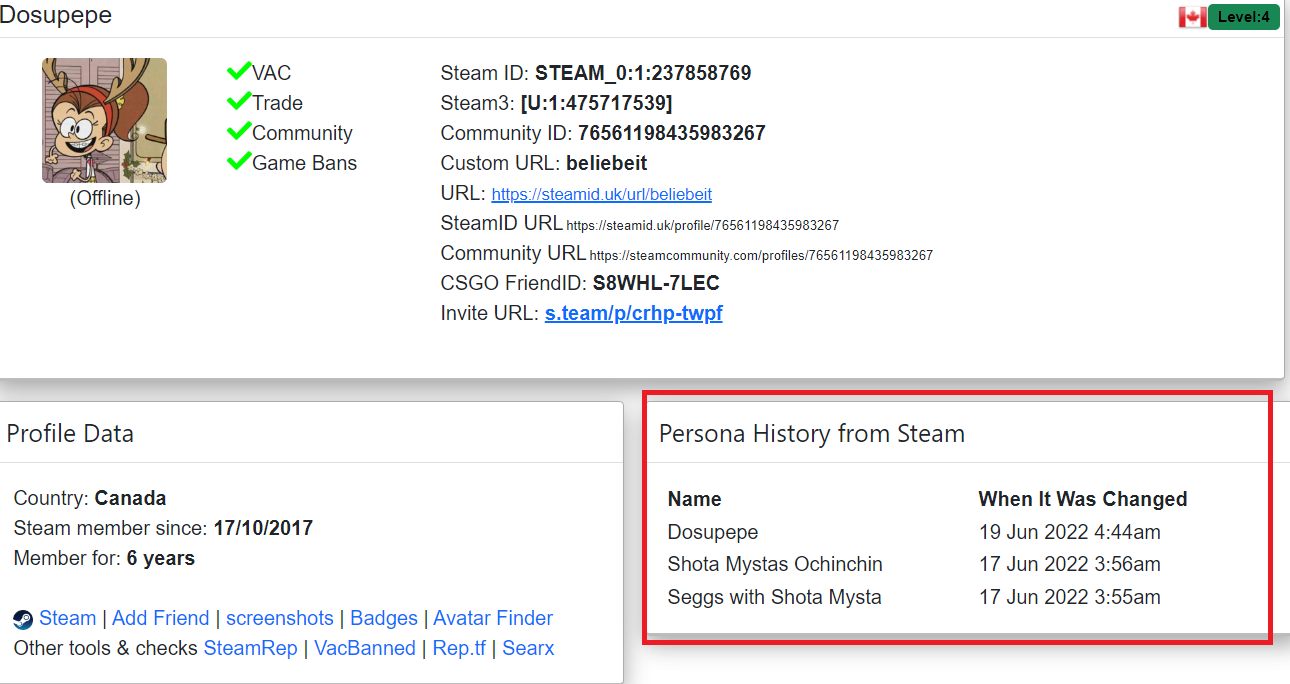Click the member since date 17/10/2017
Viewport: 1290px width, 684px height.
(263, 528)
